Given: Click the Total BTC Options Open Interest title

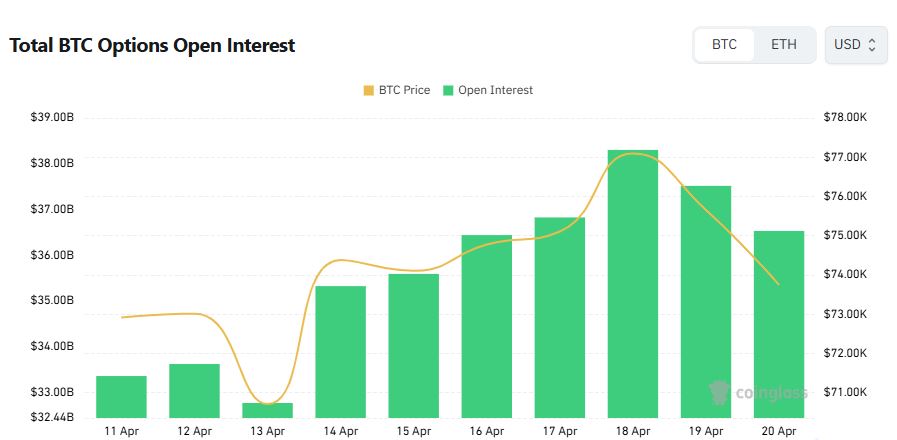Looking at the screenshot, I should point(152,46).
